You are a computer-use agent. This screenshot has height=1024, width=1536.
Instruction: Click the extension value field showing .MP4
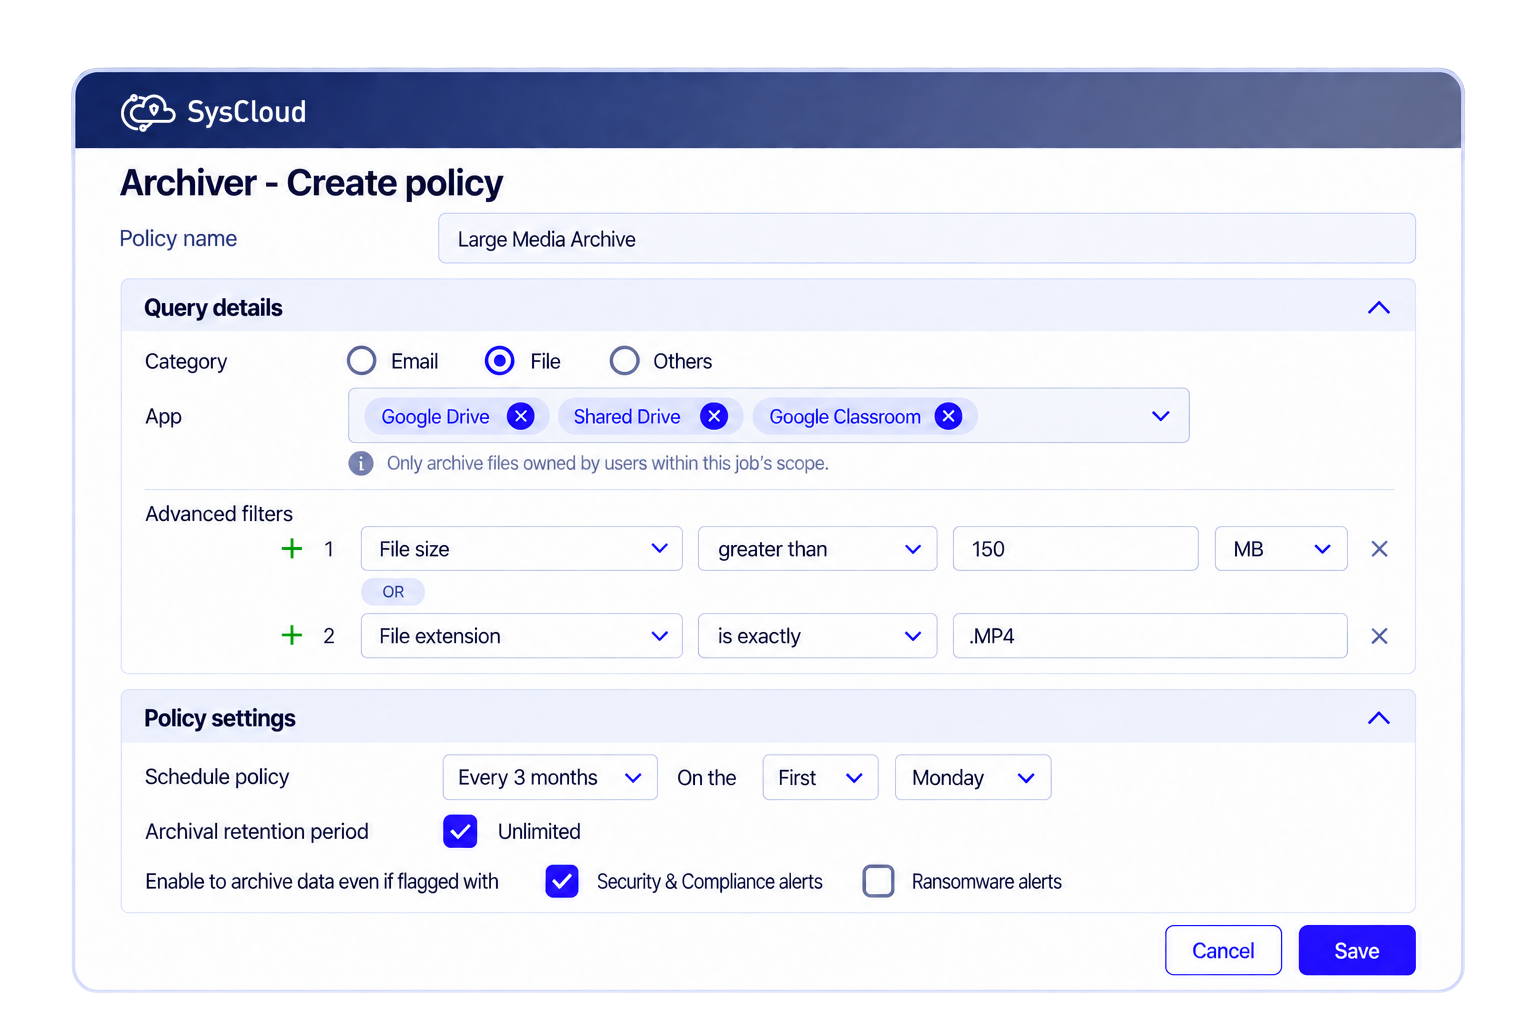pos(1150,636)
